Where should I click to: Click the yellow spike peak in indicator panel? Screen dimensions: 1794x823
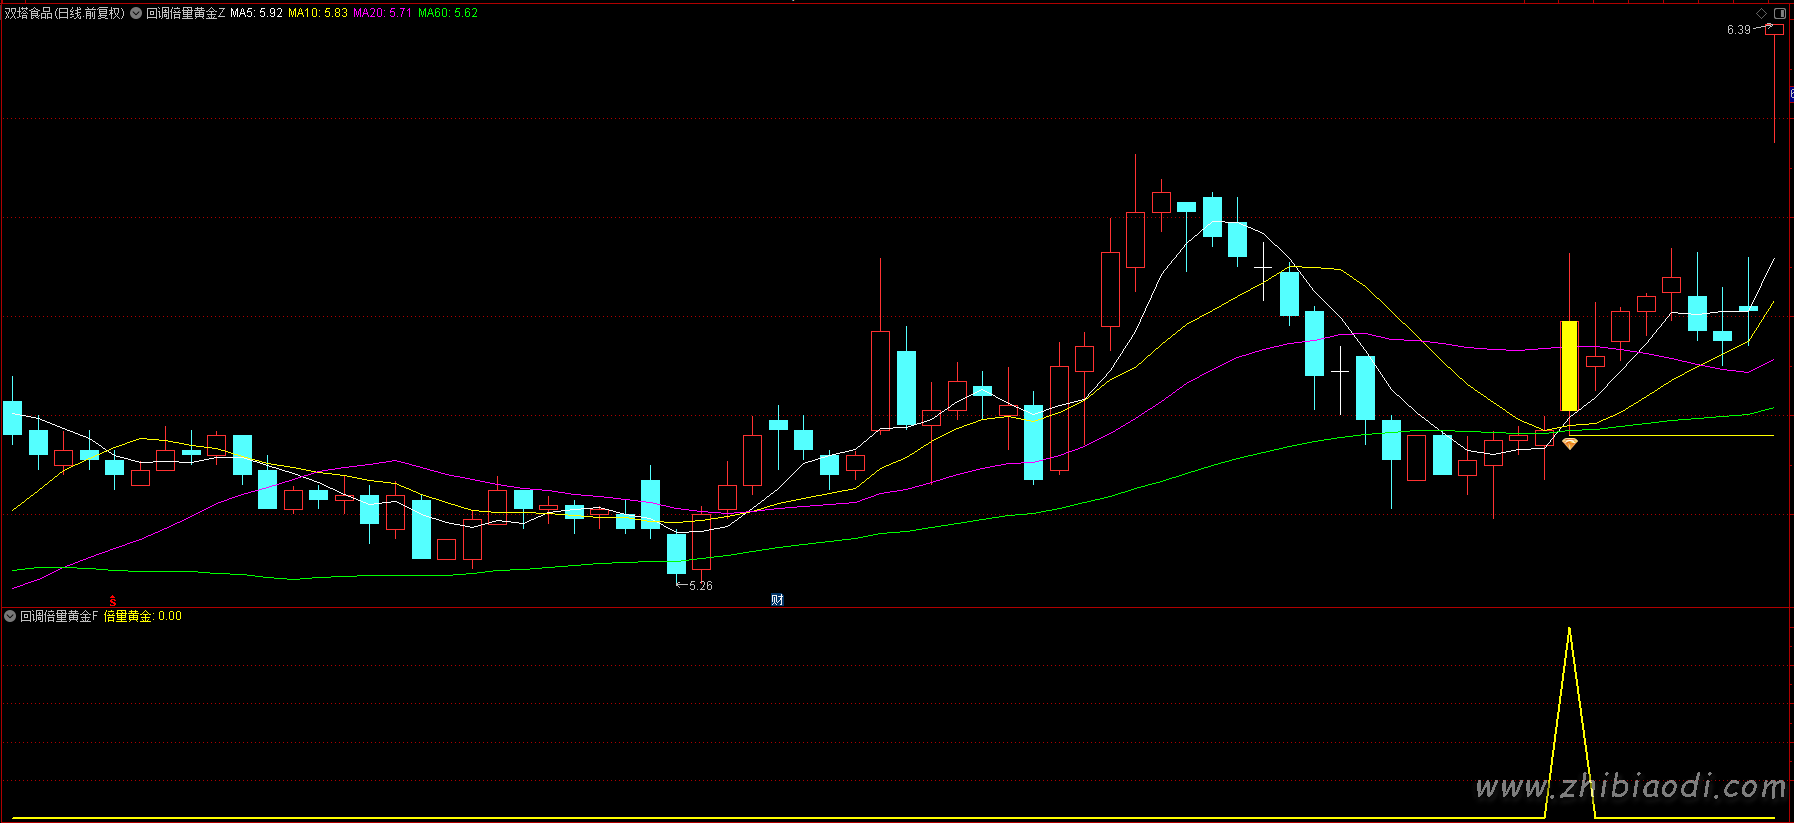coord(1569,630)
